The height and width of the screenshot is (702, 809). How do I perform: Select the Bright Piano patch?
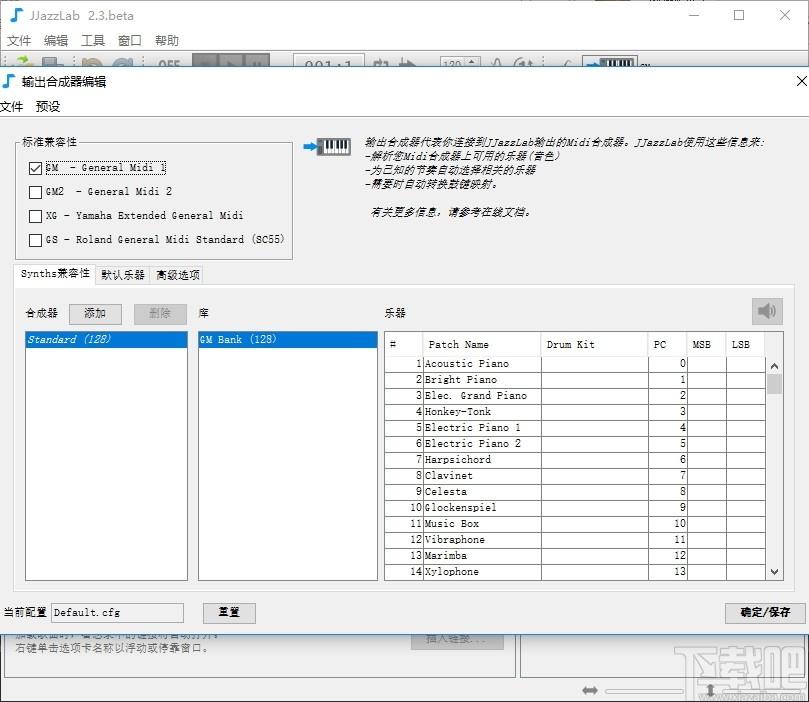(x=575, y=380)
